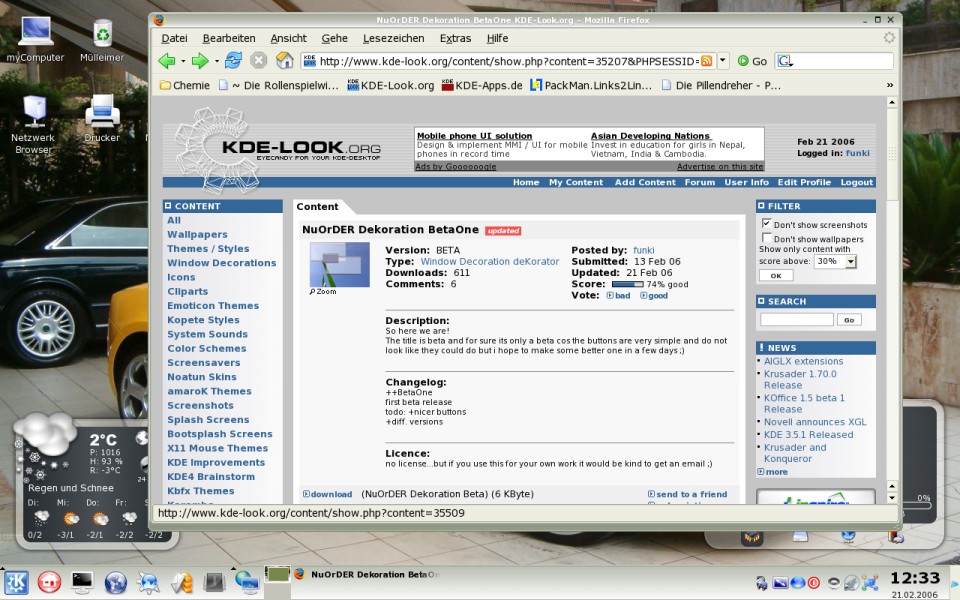Click send to a friend link
The height and width of the screenshot is (600, 960).
point(688,494)
